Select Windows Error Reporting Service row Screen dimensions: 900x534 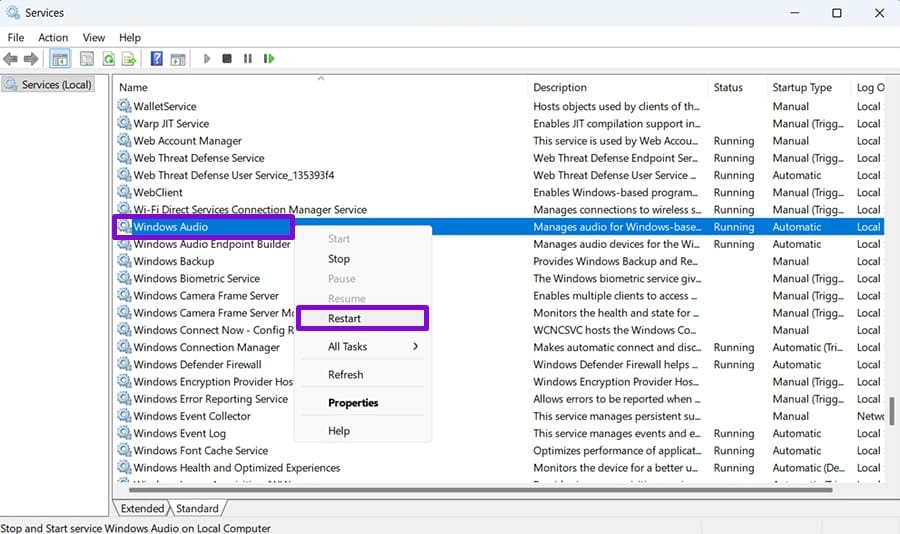498,398
